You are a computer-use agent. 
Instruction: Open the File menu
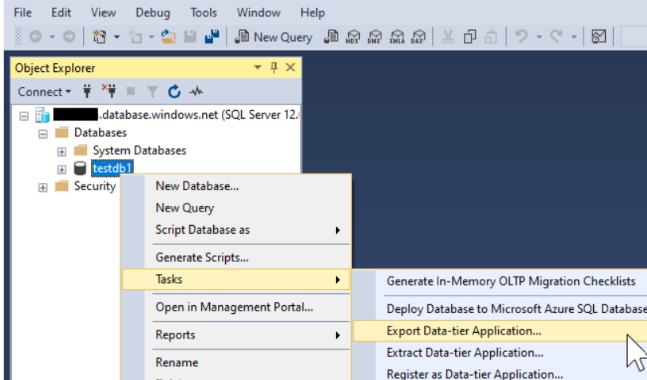(23, 13)
